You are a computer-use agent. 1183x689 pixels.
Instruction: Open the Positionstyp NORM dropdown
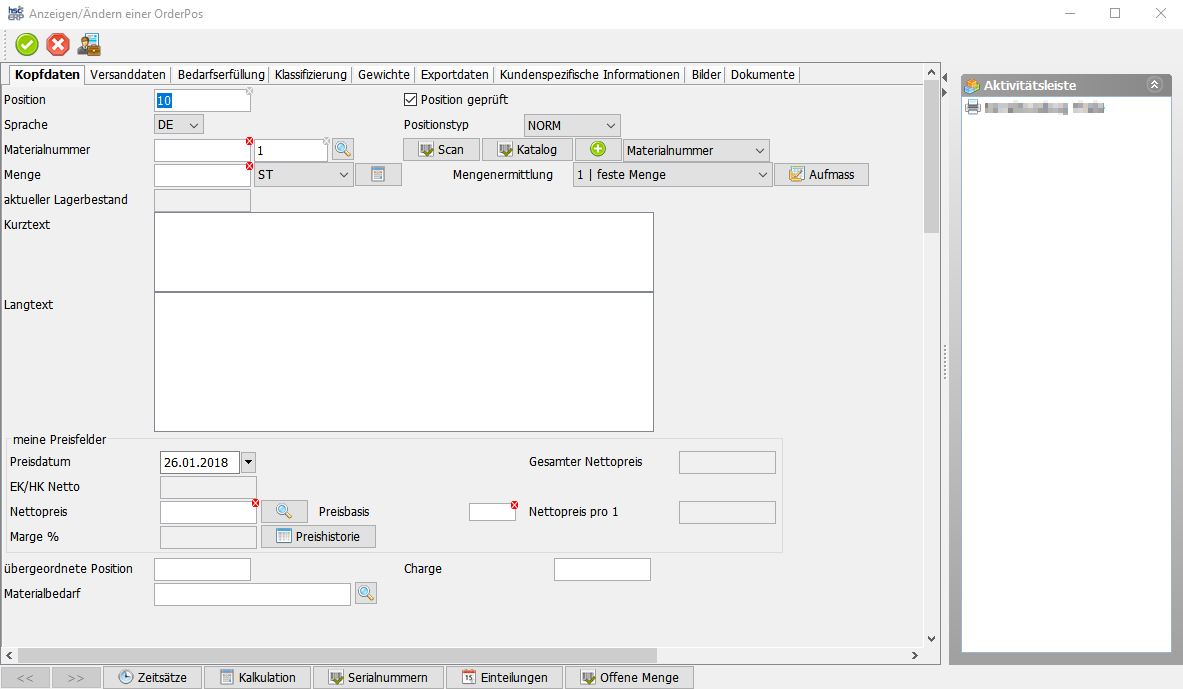coord(572,126)
